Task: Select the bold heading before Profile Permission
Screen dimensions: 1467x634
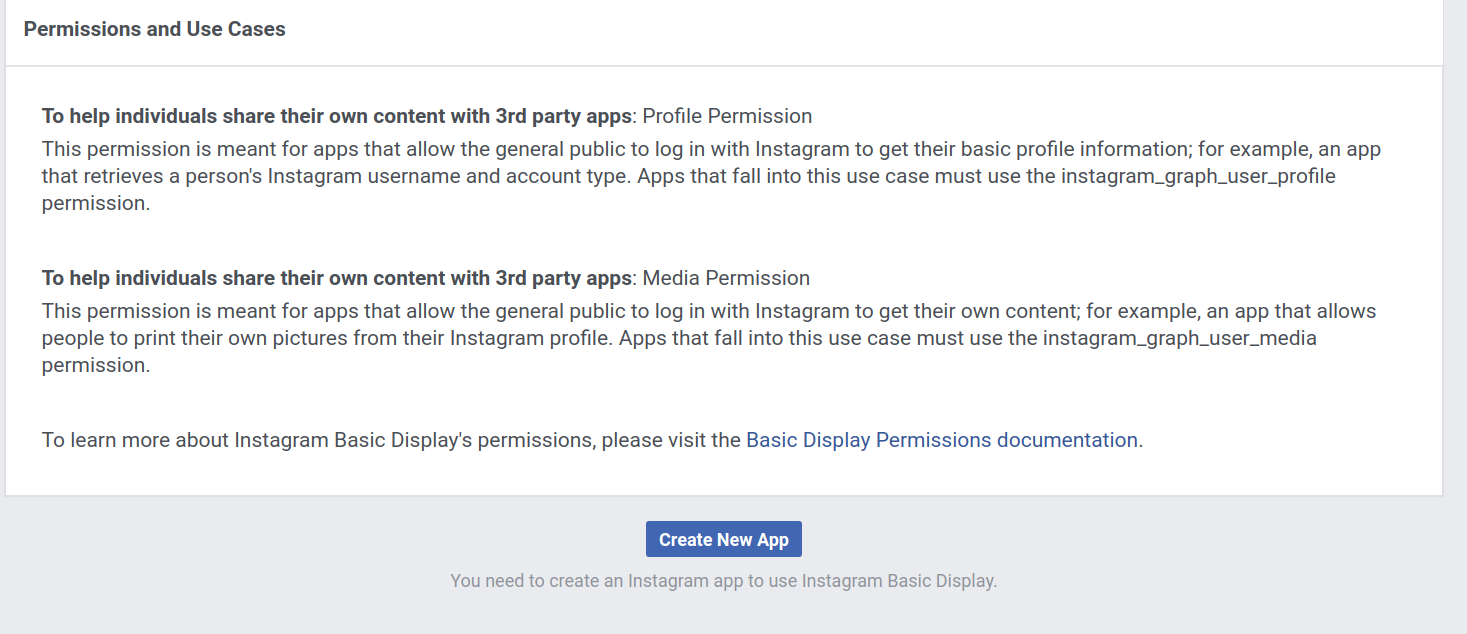Action: click(x=336, y=116)
